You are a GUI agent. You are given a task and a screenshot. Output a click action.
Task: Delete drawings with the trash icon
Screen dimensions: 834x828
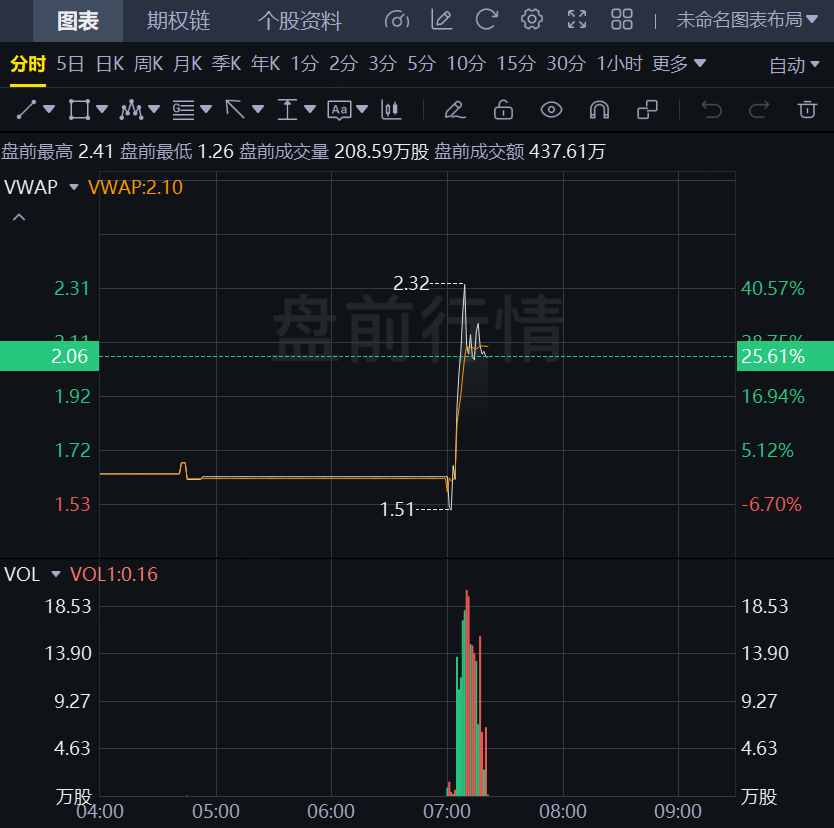click(807, 109)
